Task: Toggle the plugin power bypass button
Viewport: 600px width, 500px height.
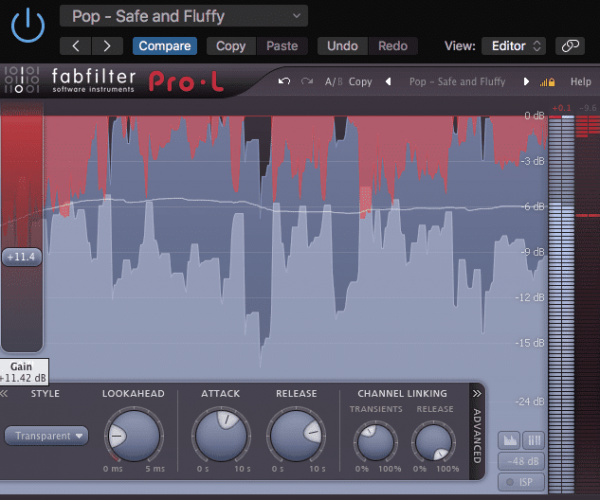Action: coord(28,25)
